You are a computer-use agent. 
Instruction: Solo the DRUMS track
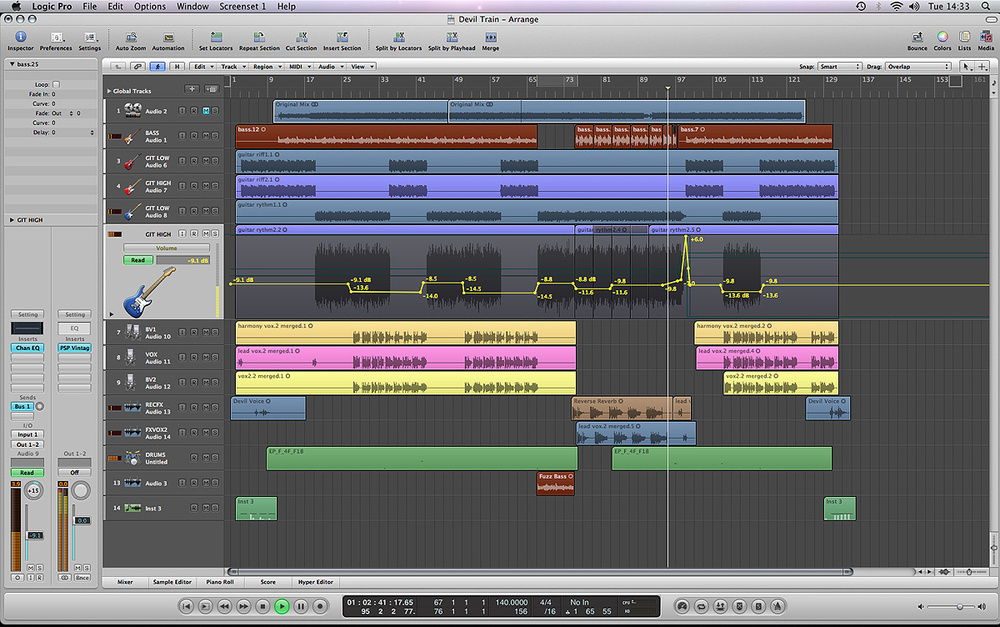click(215, 457)
